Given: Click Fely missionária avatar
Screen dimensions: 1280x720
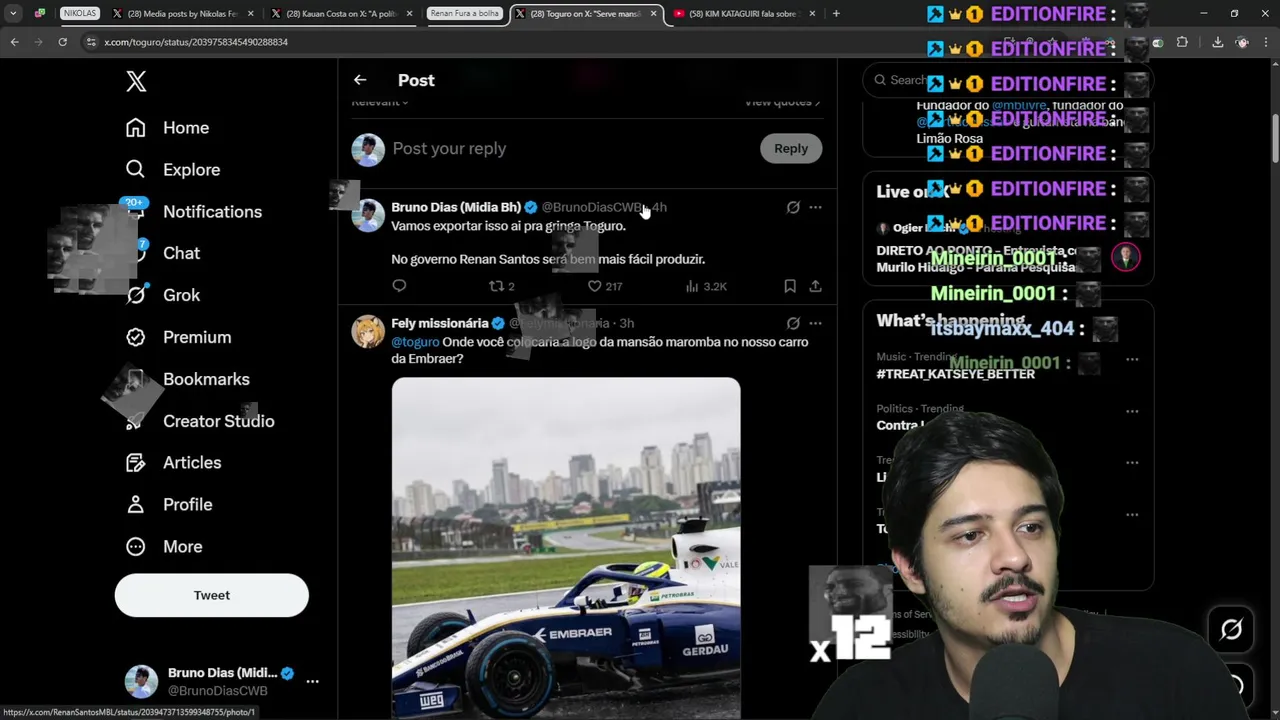Looking at the screenshot, I should tap(368, 332).
